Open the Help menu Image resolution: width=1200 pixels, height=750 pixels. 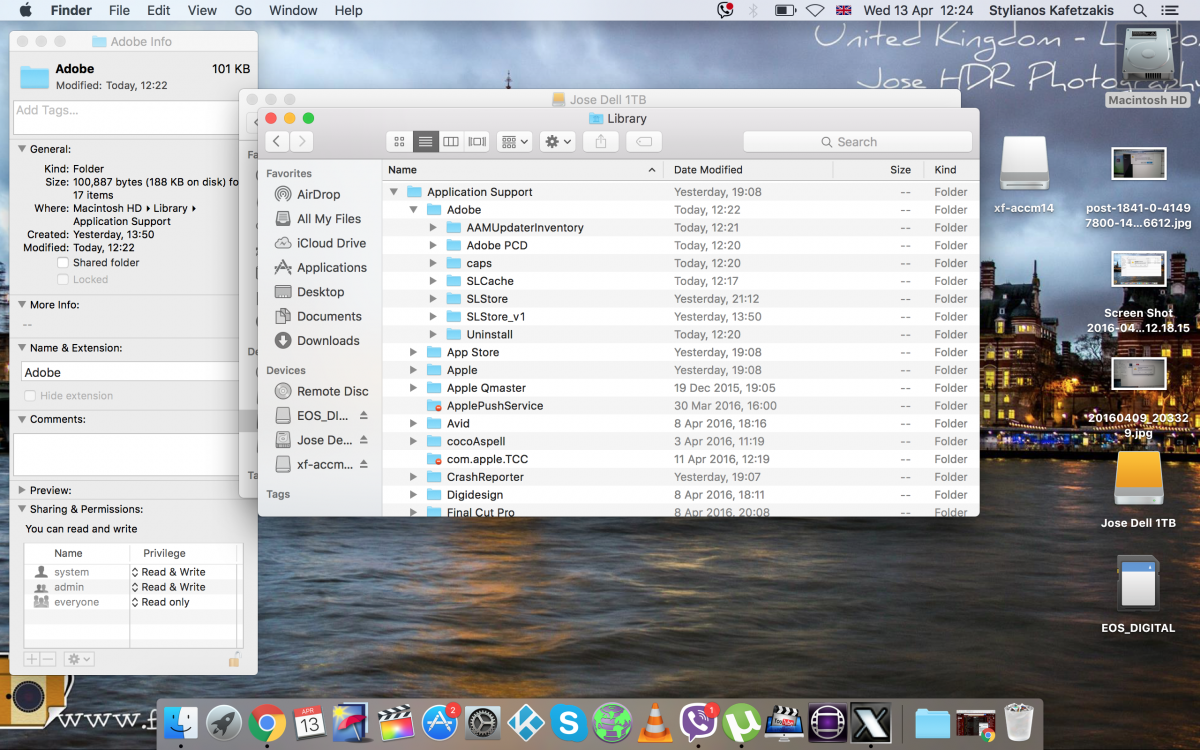(x=348, y=11)
